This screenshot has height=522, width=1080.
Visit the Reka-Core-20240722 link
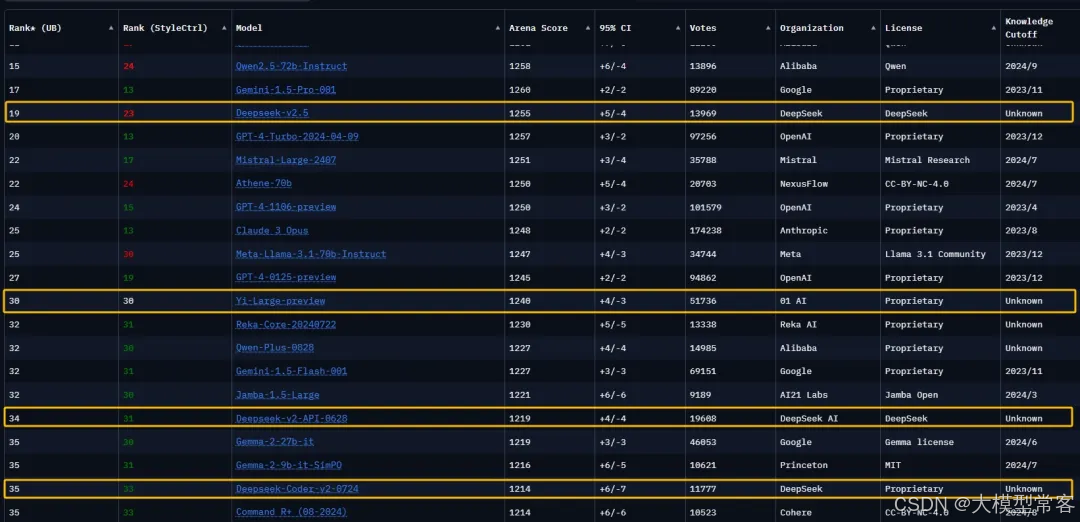point(286,324)
